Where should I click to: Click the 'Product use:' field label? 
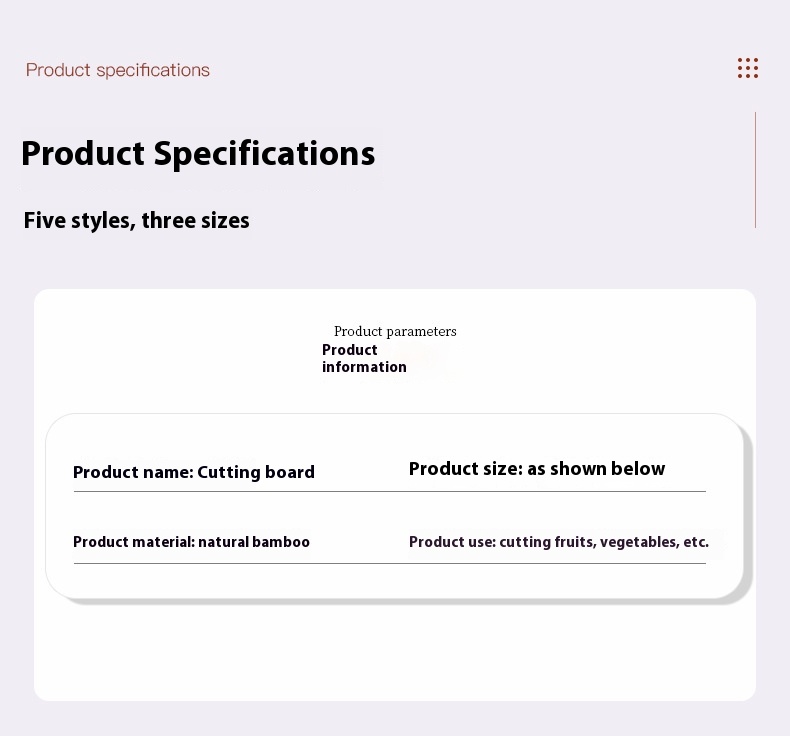pyautogui.click(x=452, y=542)
